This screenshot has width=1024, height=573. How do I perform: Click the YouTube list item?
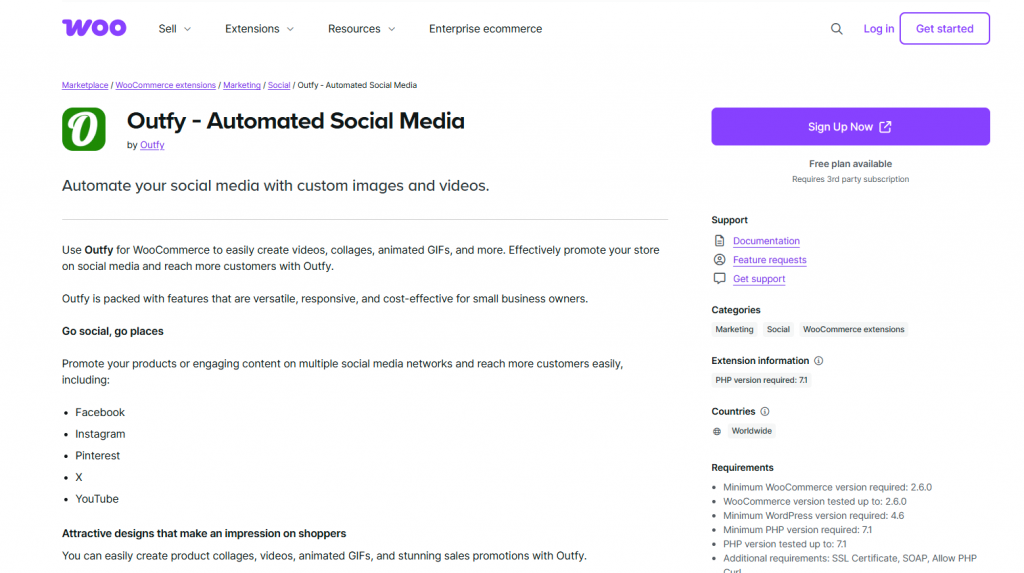97,499
